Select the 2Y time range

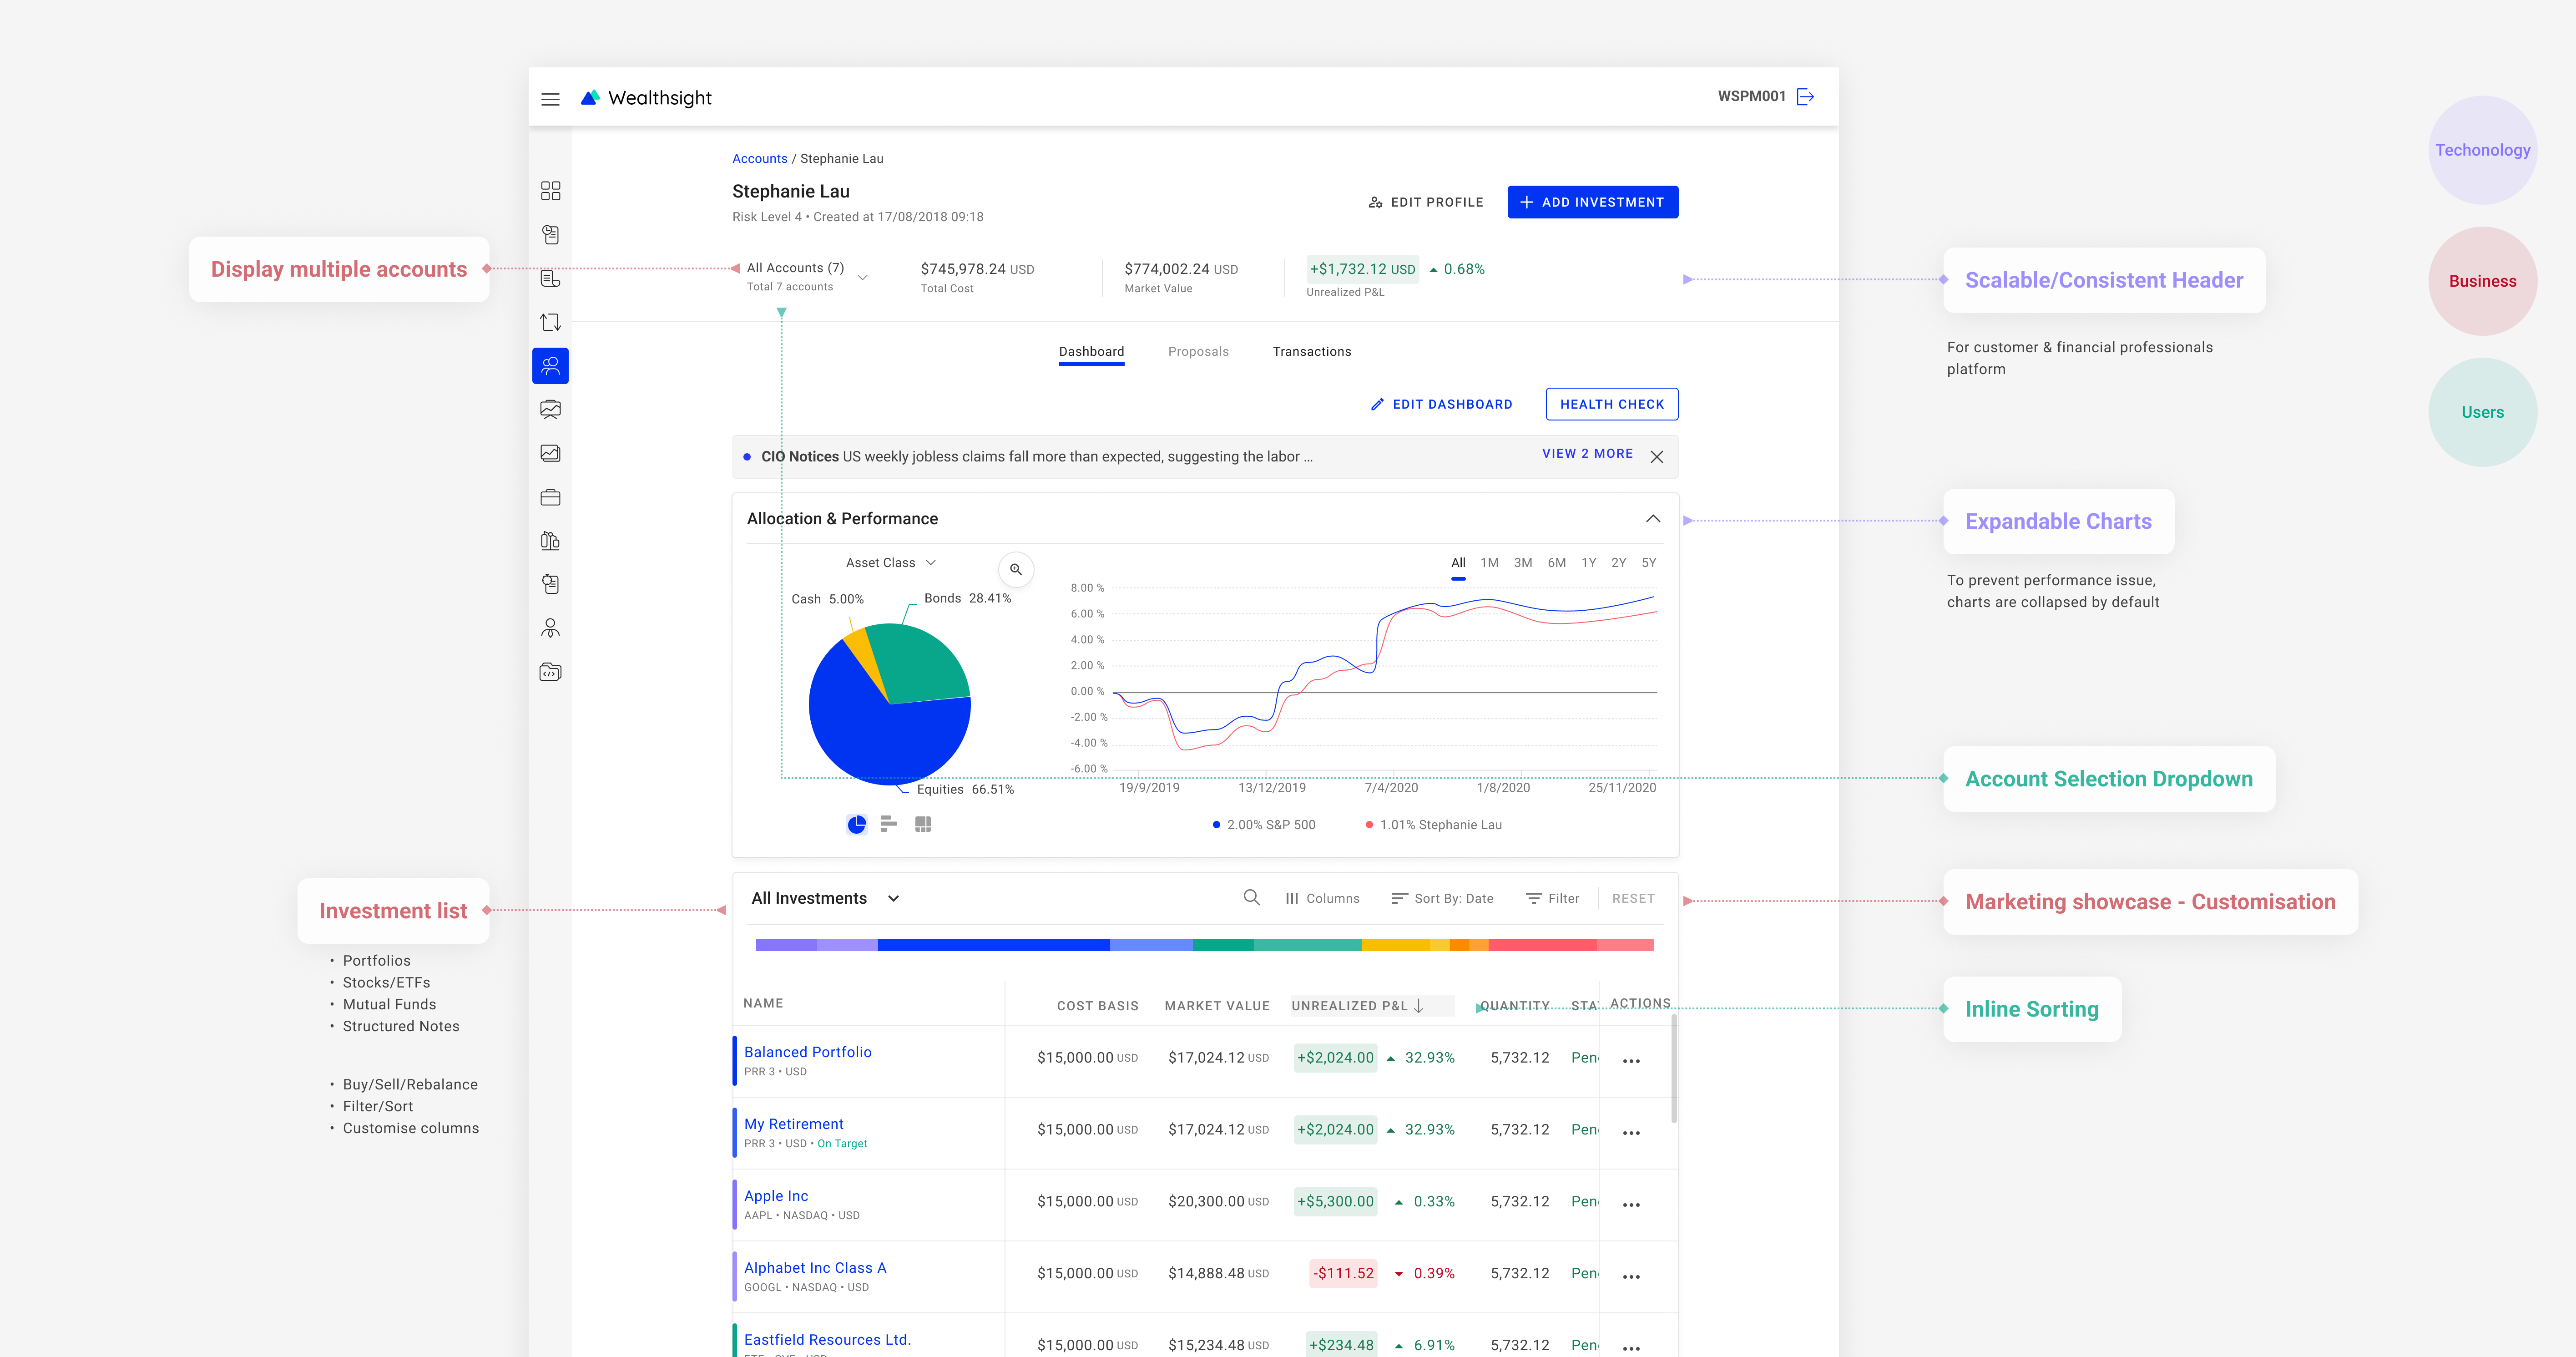click(1619, 563)
